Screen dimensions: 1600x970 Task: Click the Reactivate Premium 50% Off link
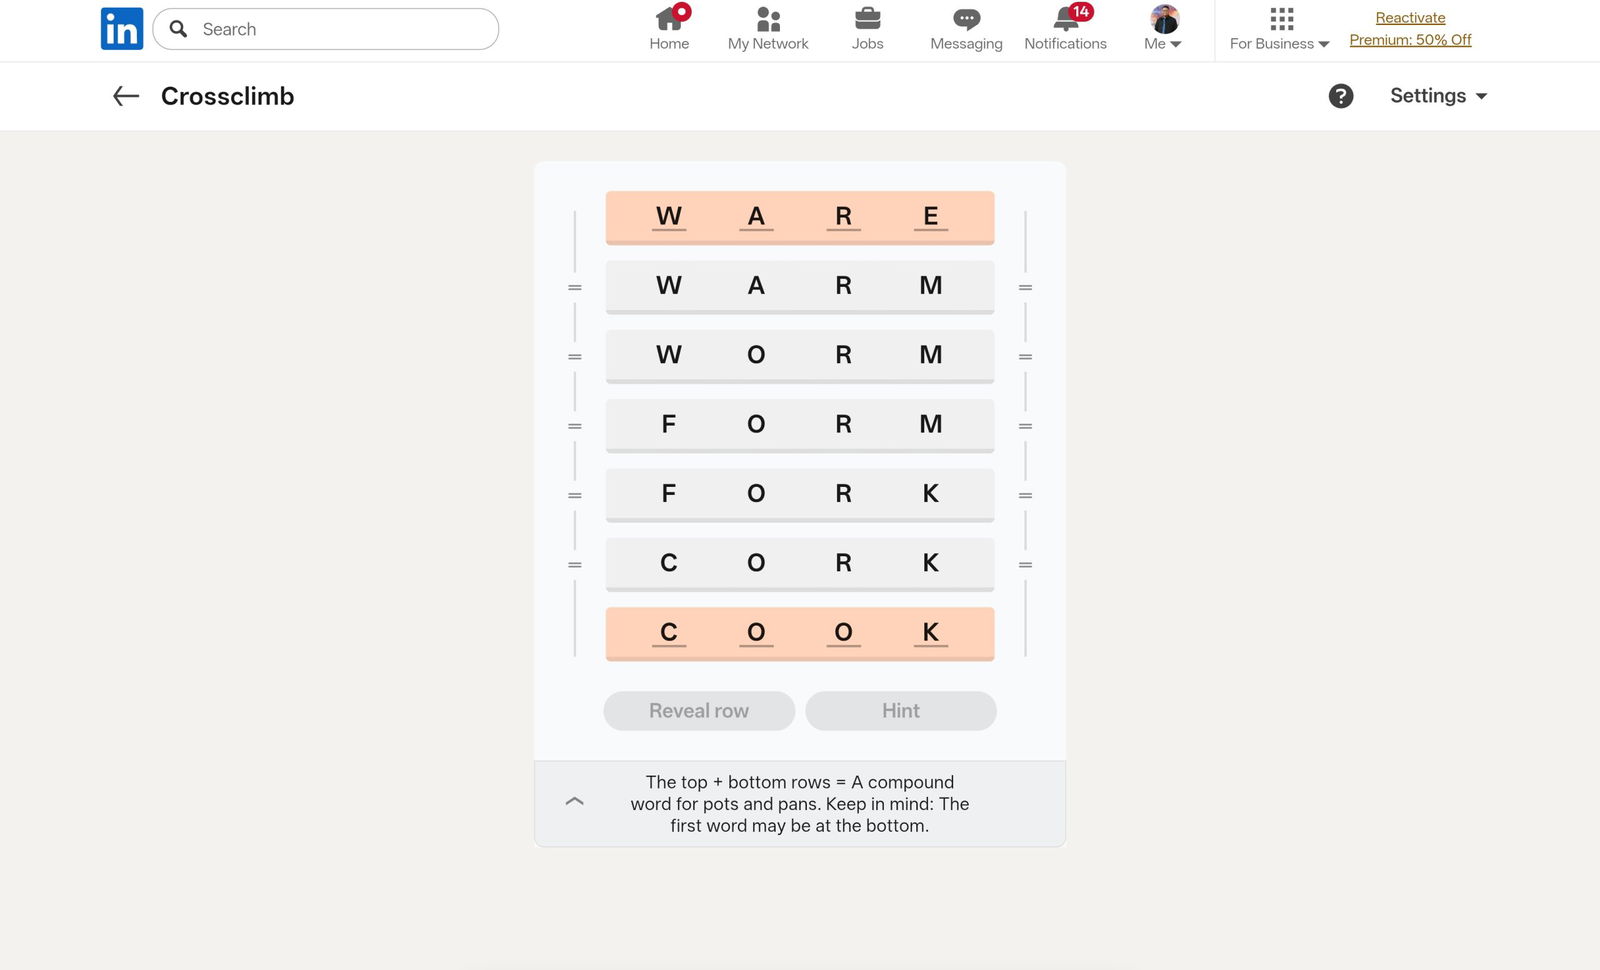point(1410,28)
